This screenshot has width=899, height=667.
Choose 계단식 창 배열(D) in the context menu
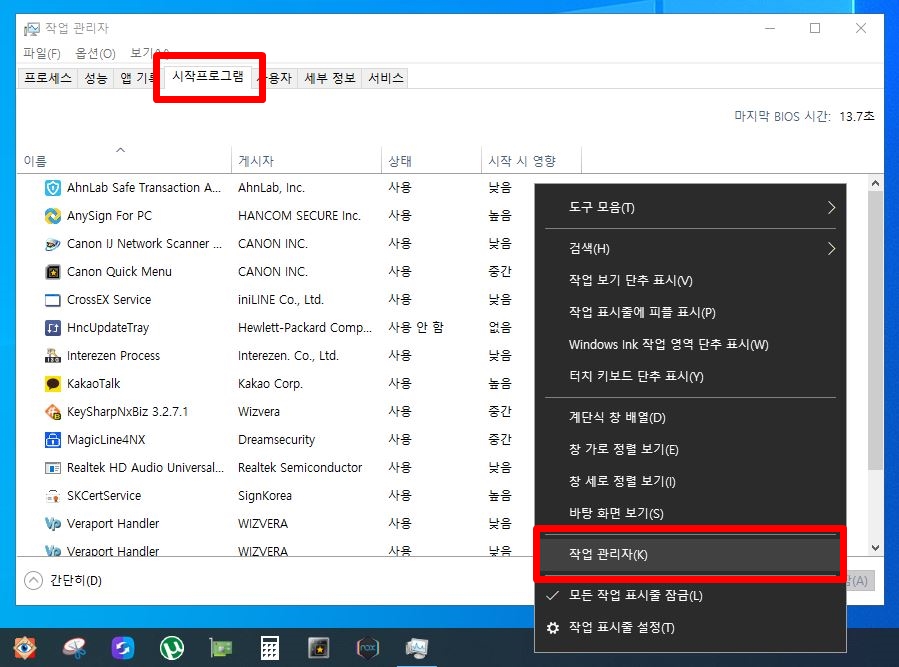point(690,418)
